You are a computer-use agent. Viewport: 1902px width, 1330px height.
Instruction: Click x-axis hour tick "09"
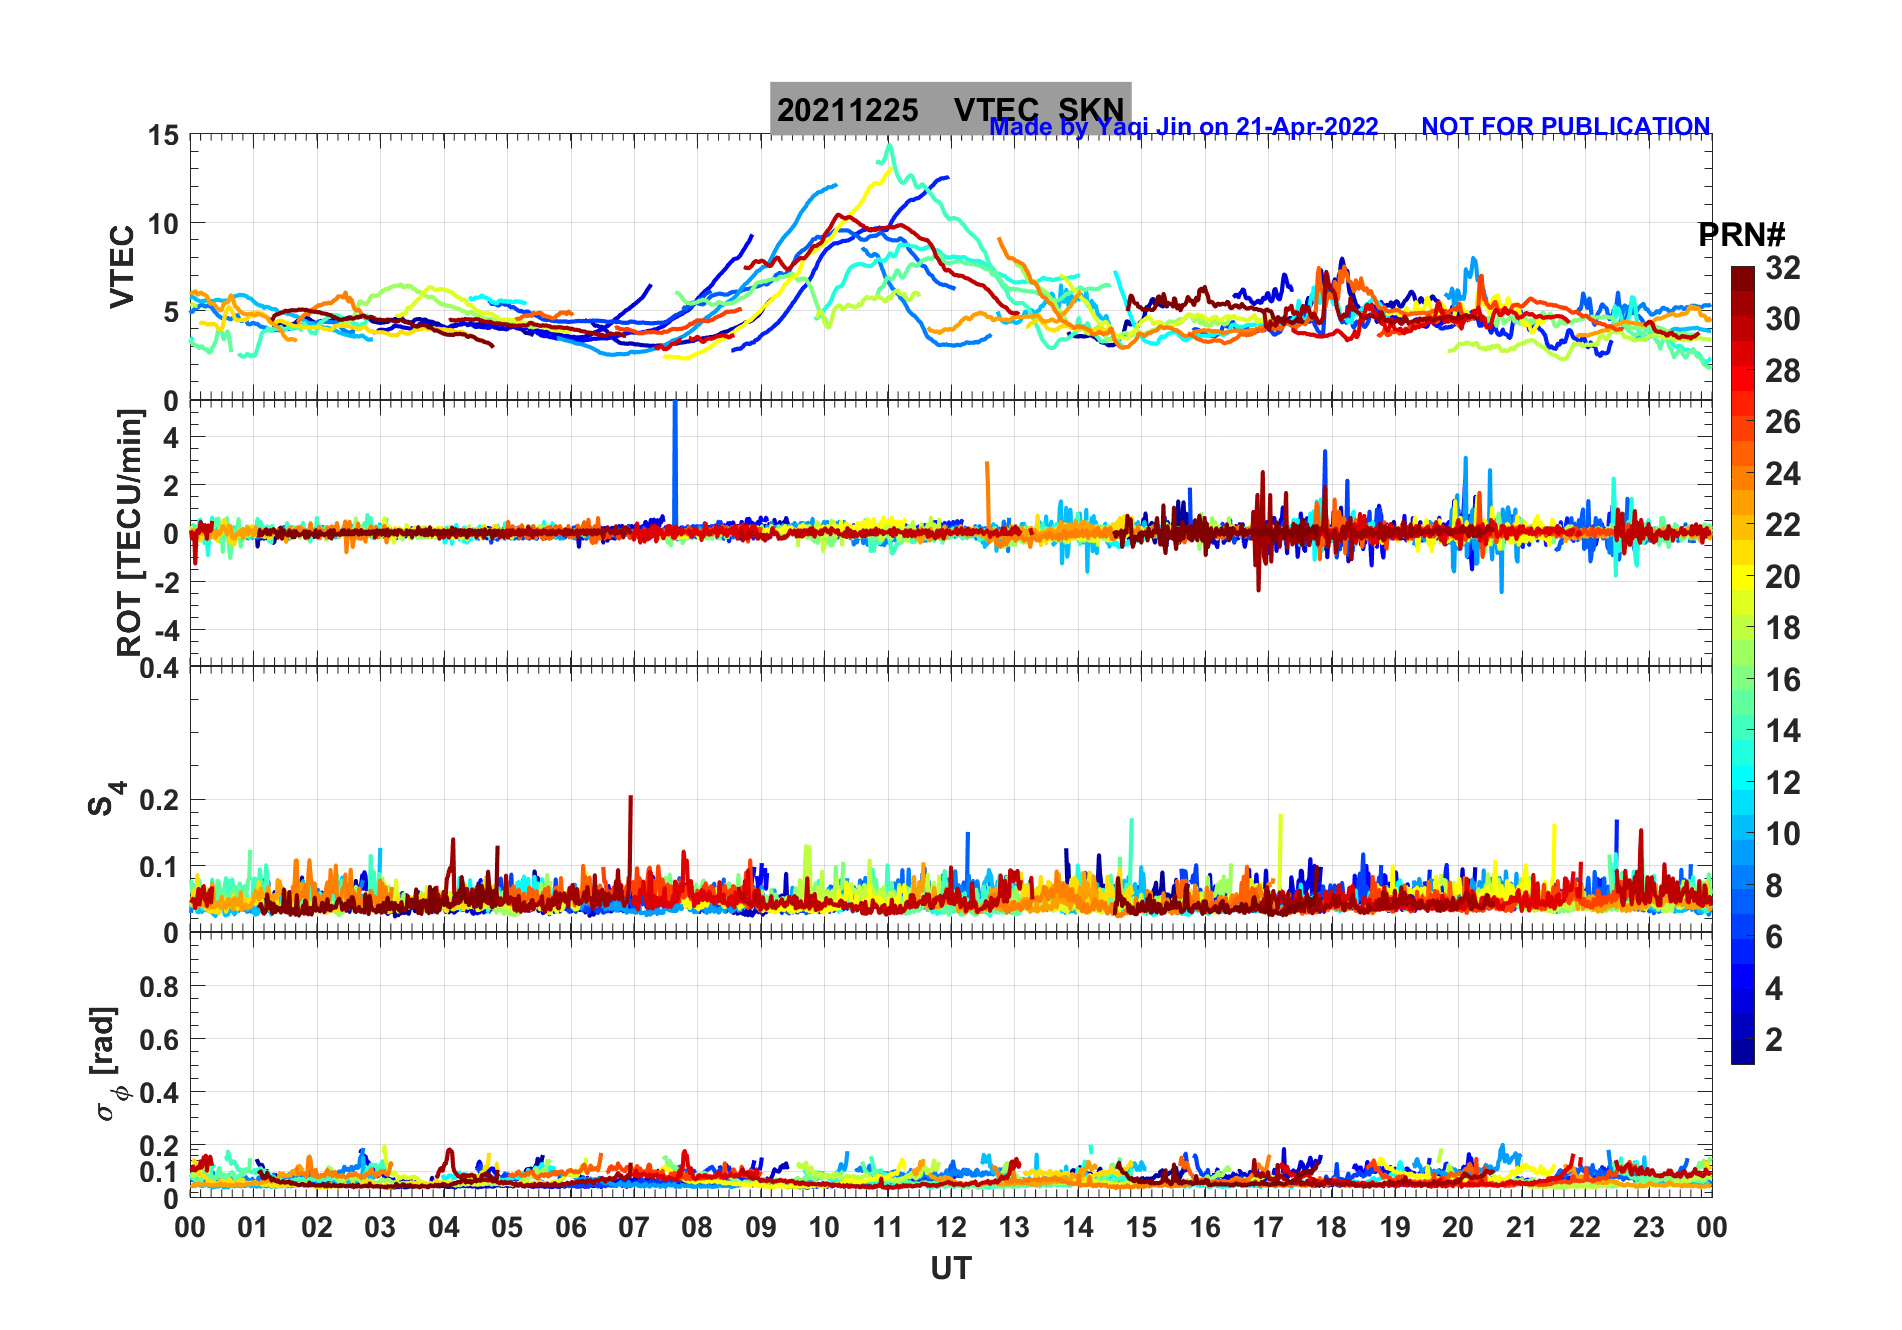[x=761, y=1228]
